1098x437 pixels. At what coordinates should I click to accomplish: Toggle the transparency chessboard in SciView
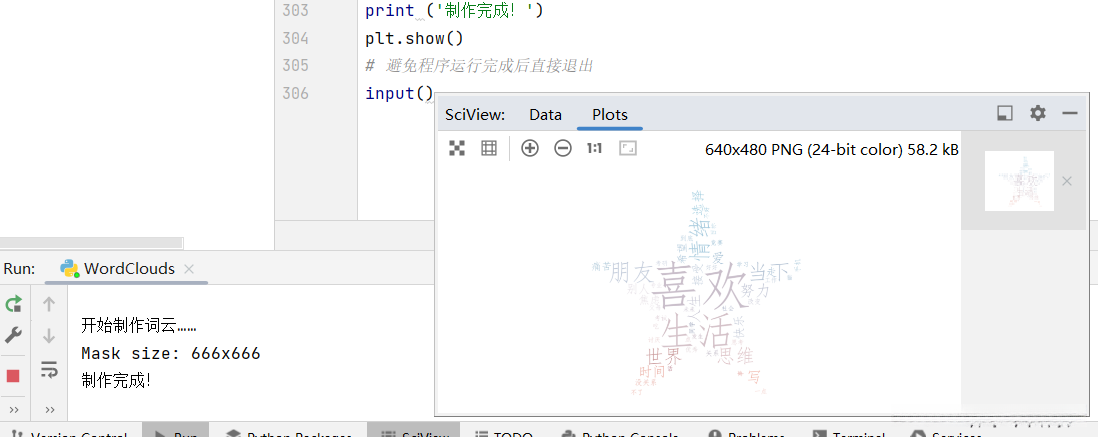pos(457,148)
